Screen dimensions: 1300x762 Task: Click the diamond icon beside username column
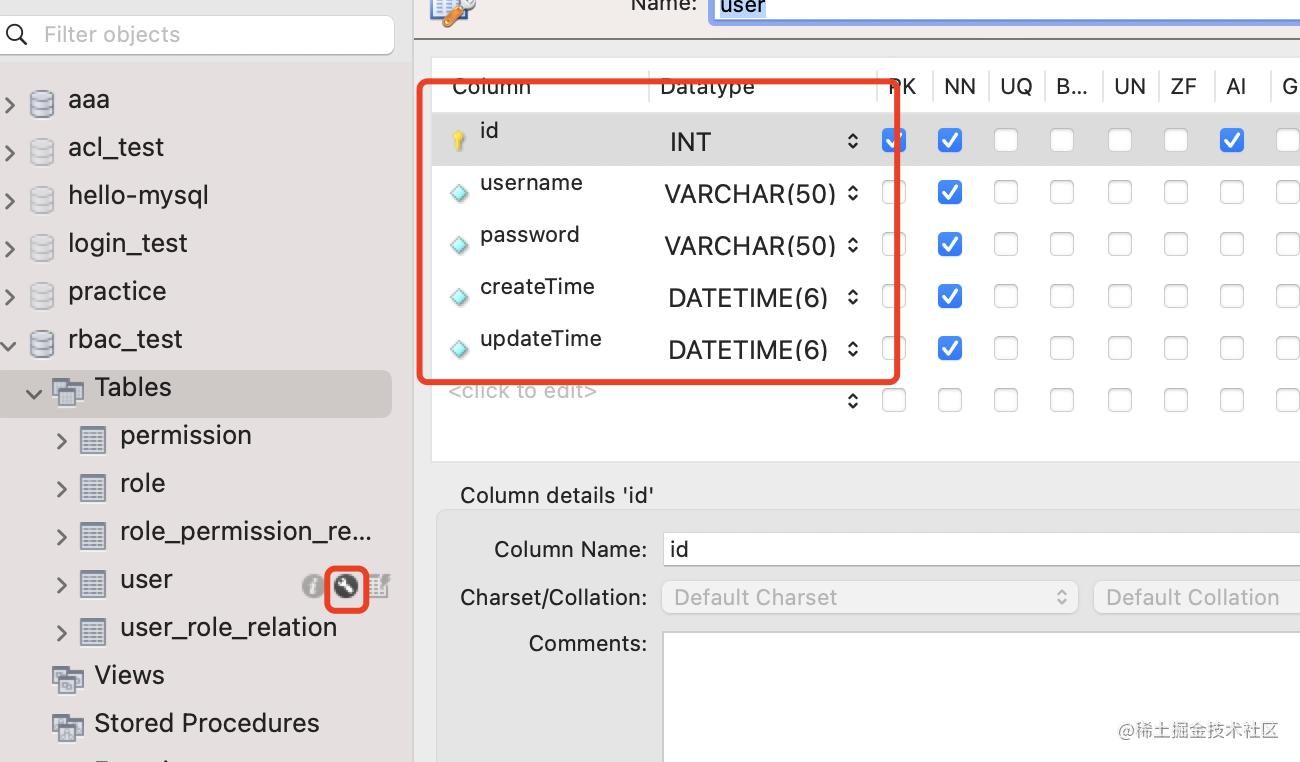459,193
